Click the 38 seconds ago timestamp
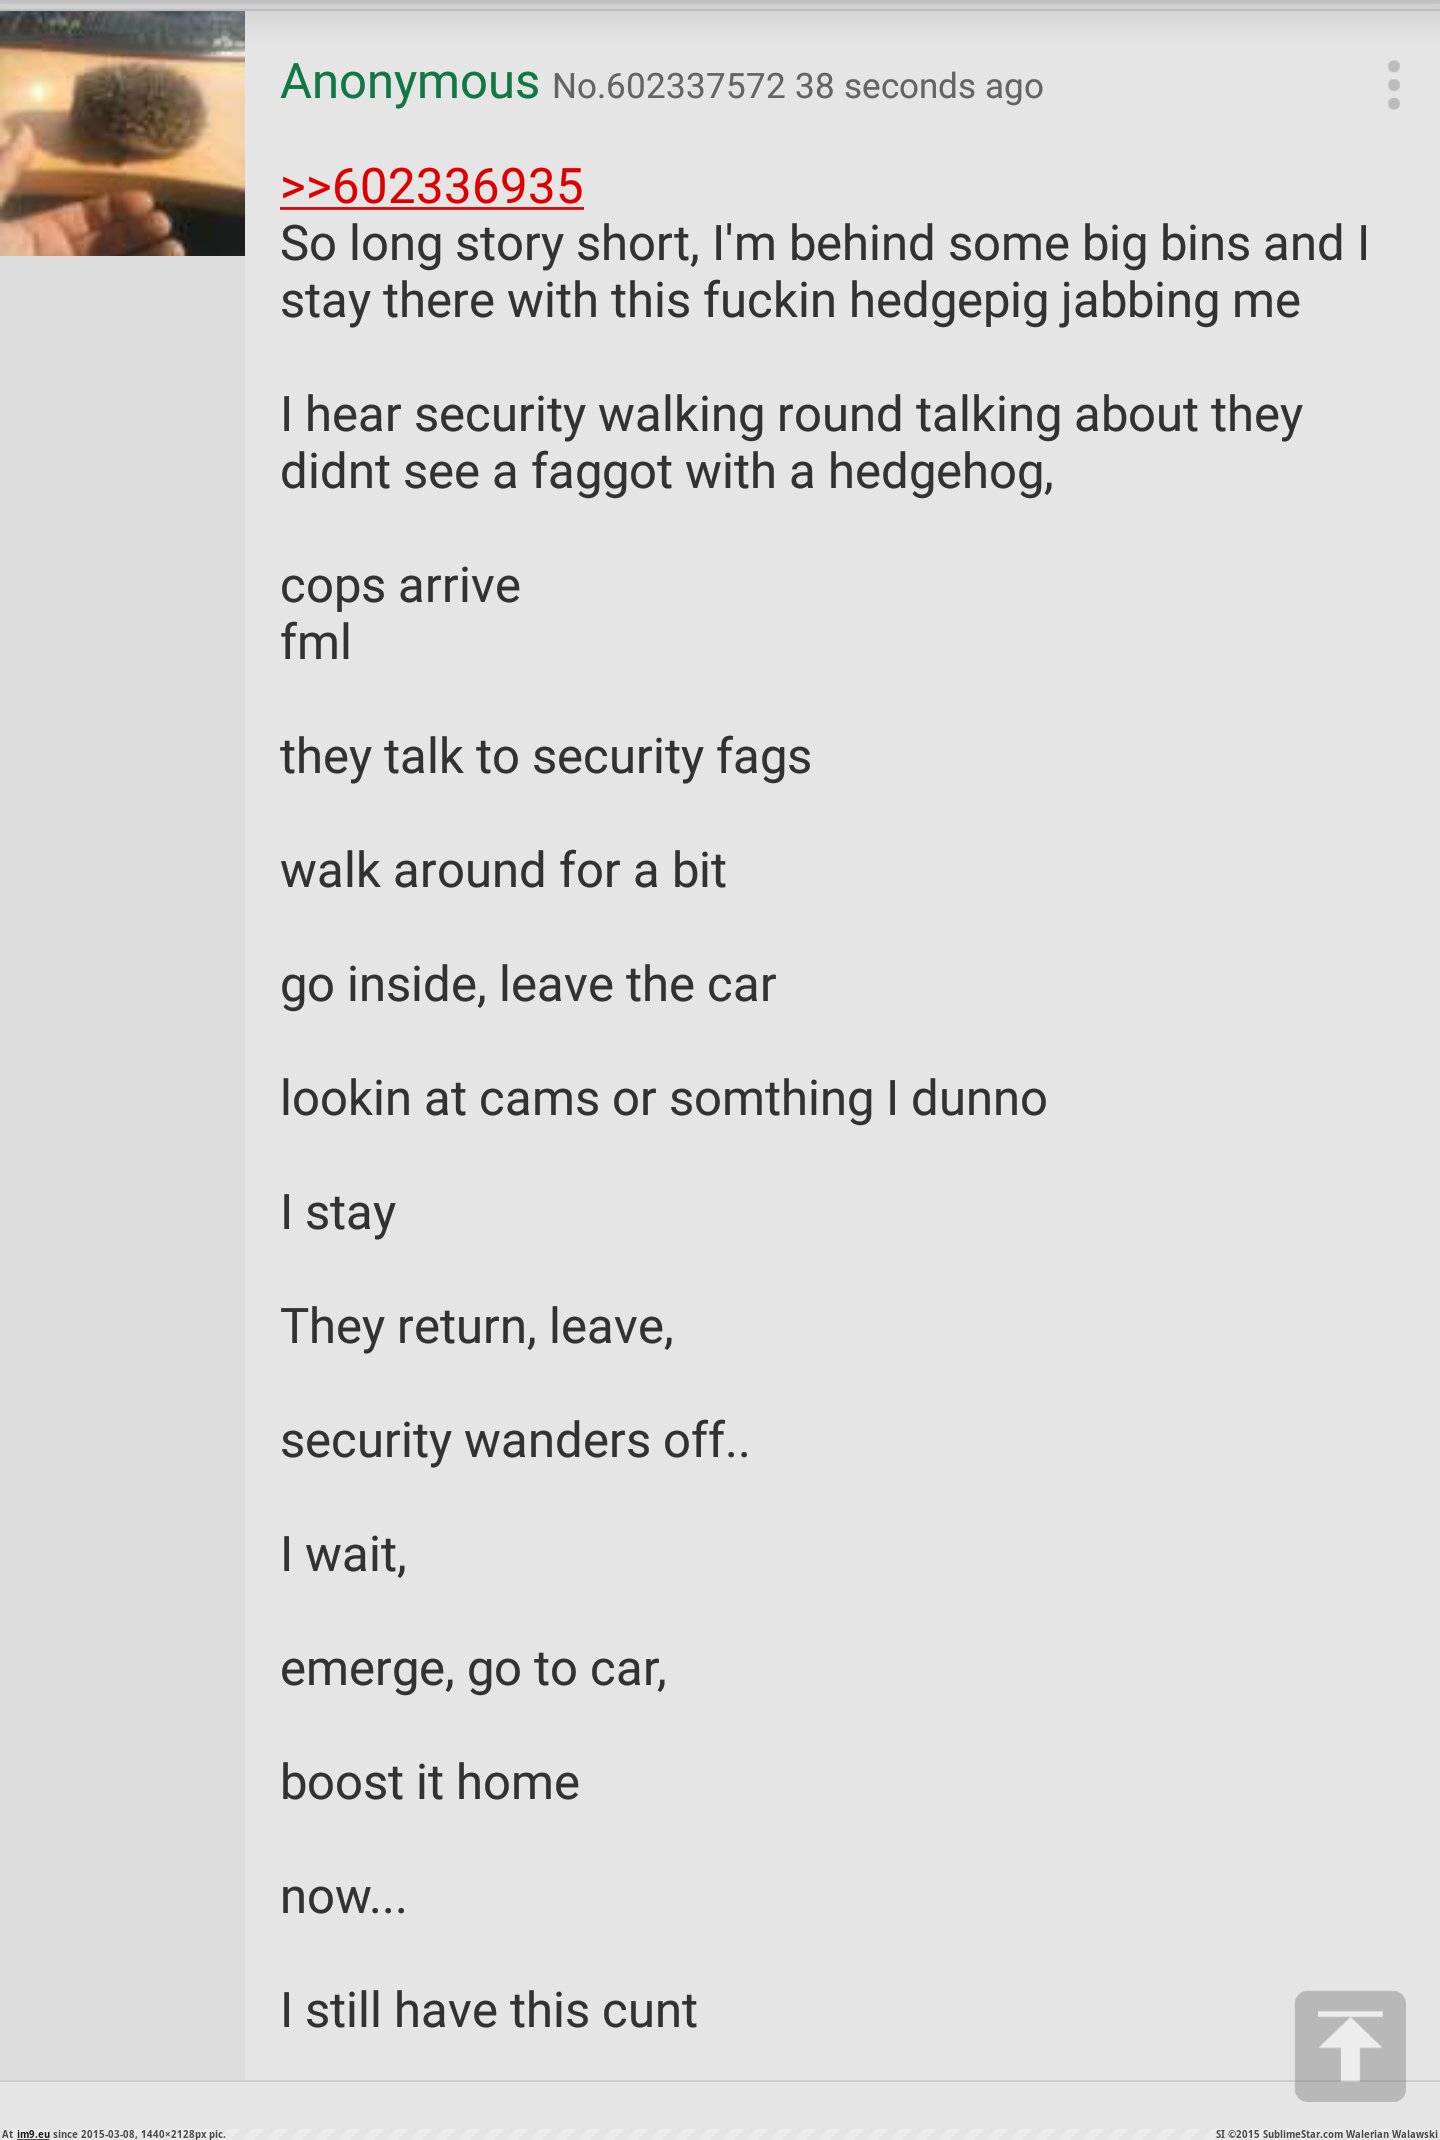 click(x=919, y=87)
